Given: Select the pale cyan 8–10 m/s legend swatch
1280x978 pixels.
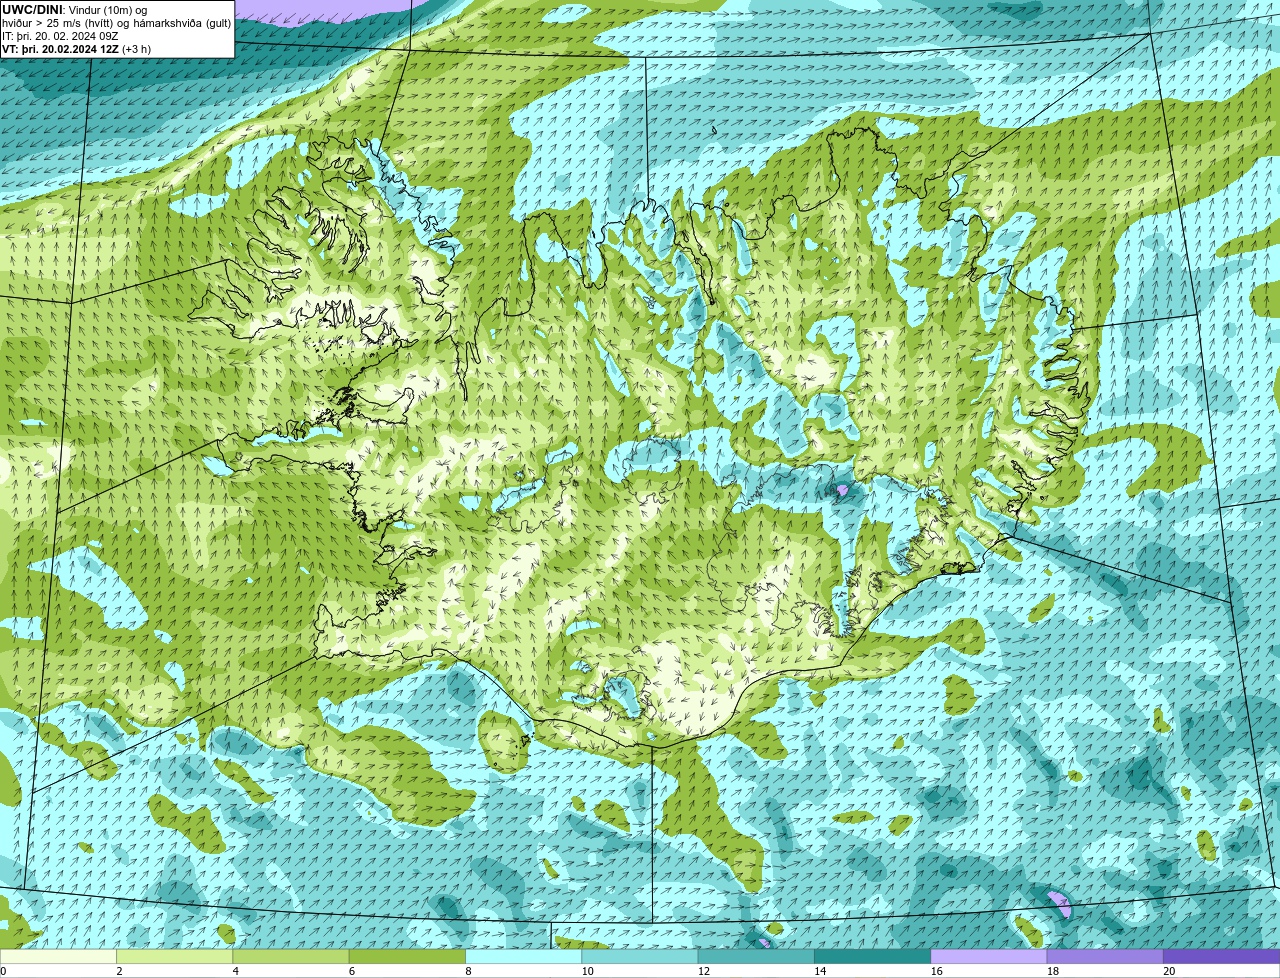Looking at the screenshot, I should coord(523,956).
